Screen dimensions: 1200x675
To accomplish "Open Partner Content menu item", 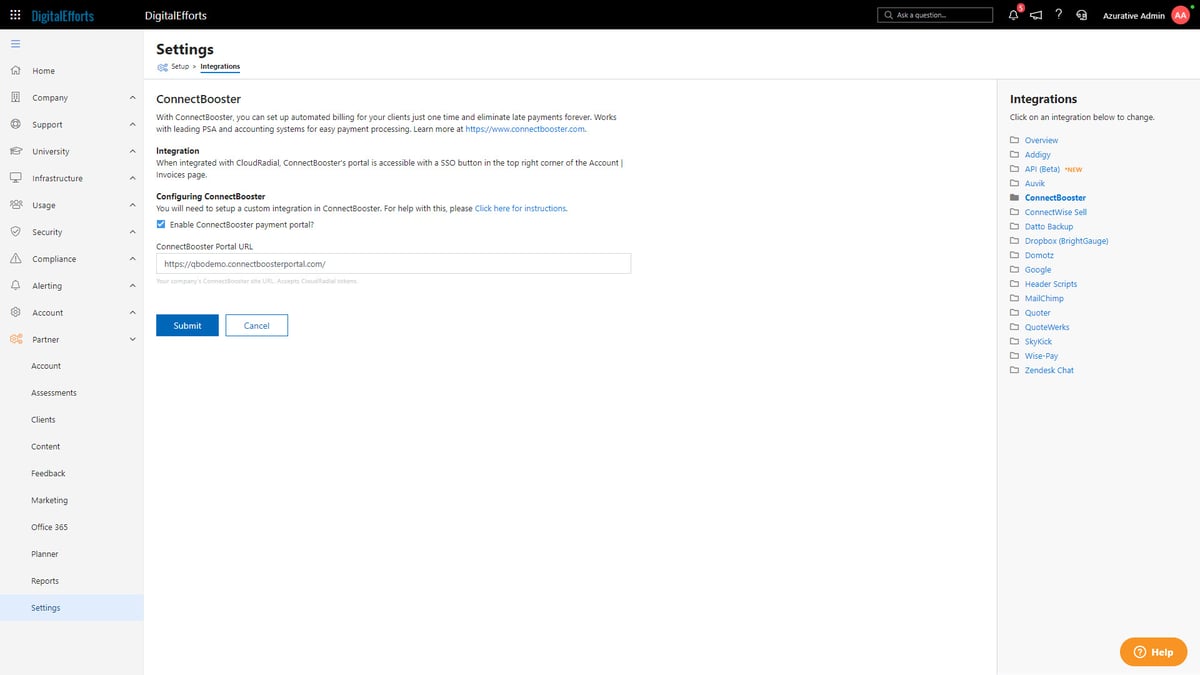I will tap(46, 447).
